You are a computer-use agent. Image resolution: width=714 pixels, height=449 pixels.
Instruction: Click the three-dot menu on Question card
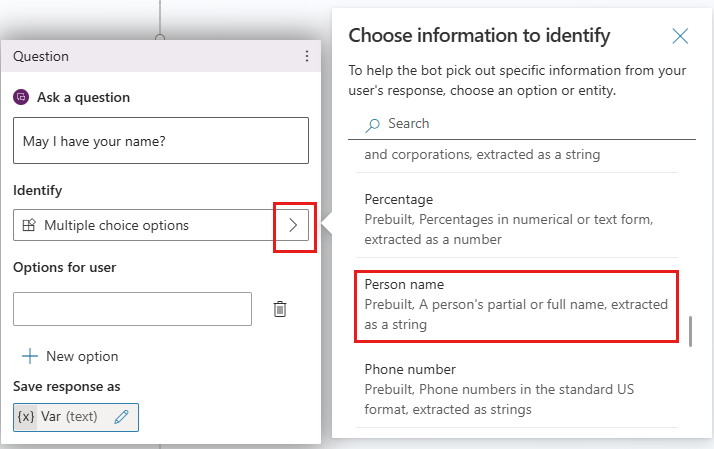click(307, 57)
